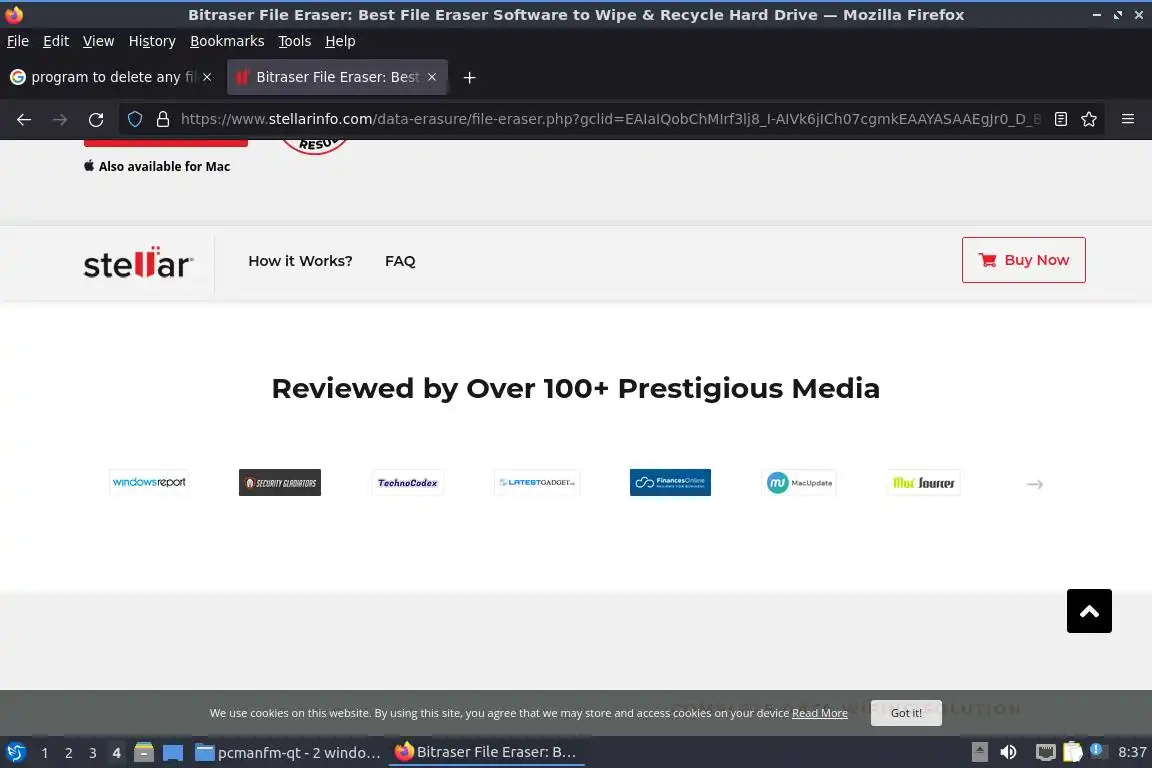Switch to virtual desktop 3
Screen dimensions: 1152x768
click(93, 753)
